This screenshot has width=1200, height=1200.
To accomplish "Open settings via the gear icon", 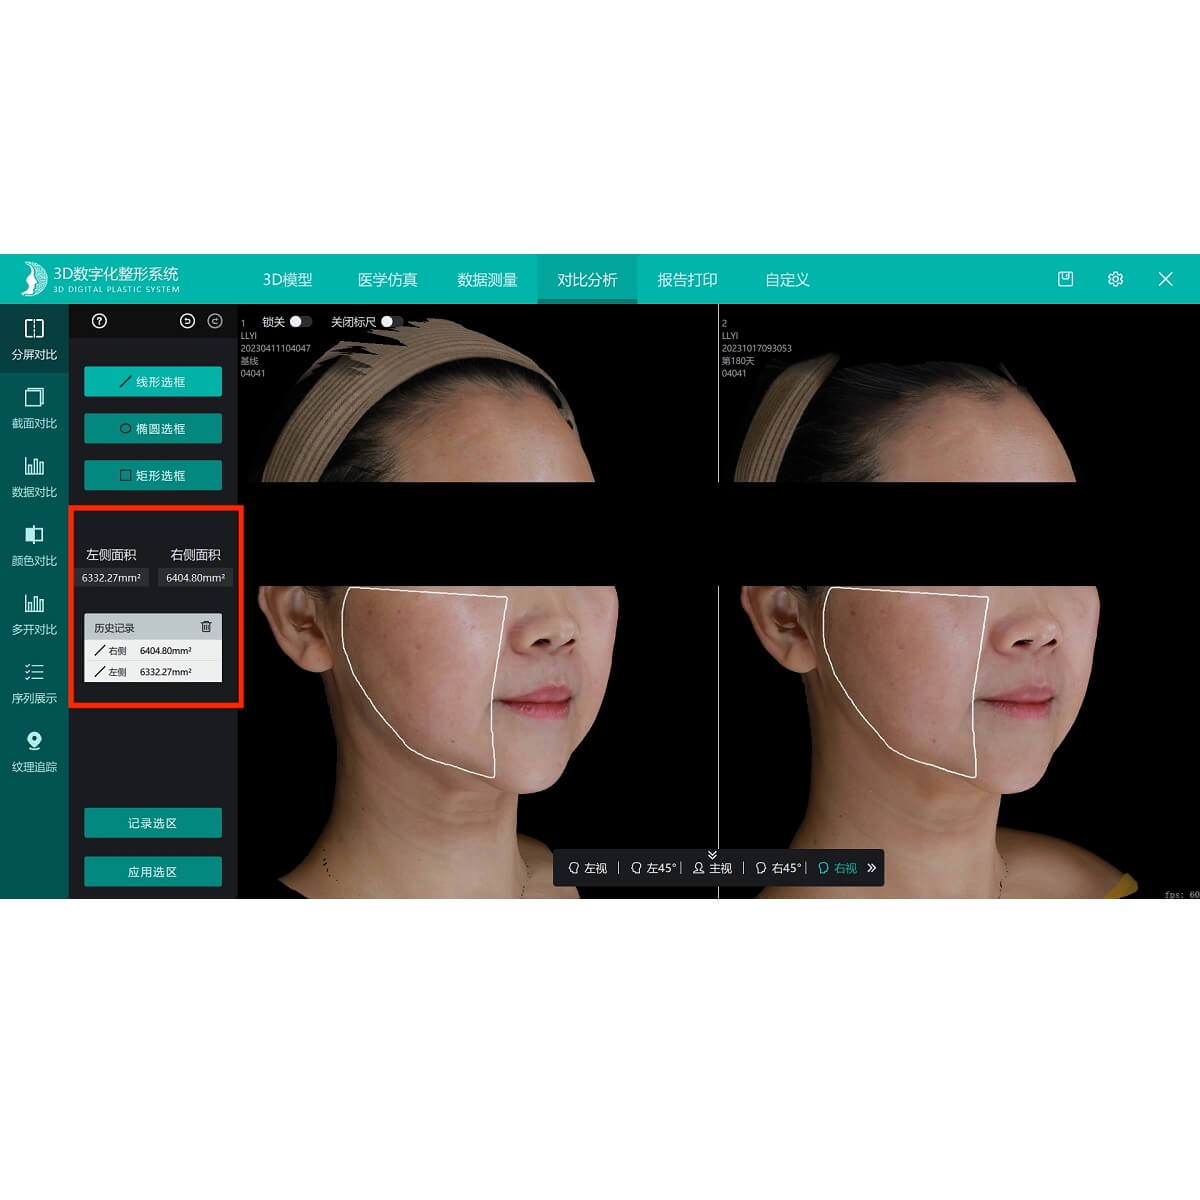I will pyautogui.click(x=1115, y=279).
